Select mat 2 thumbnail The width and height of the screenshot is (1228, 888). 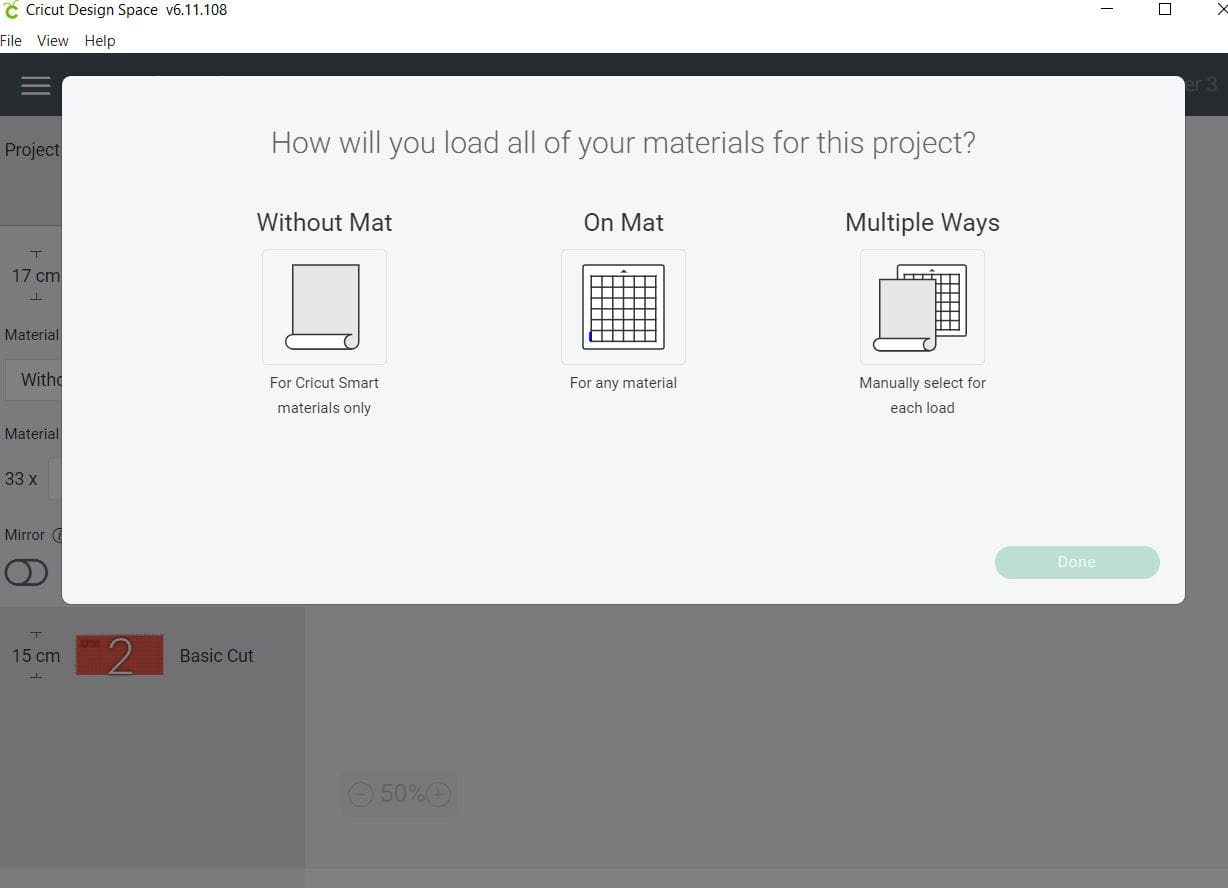pyautogui.click(x=120, y=655)
